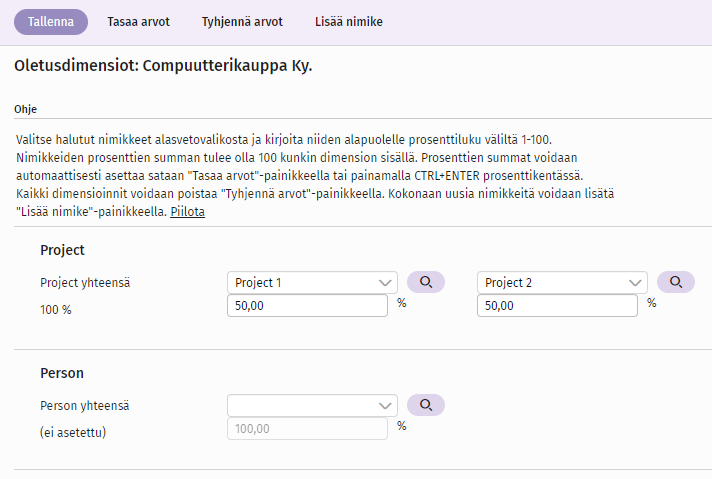
Task: Click the 'Project yhteensä' label
Action: (85, 283)
